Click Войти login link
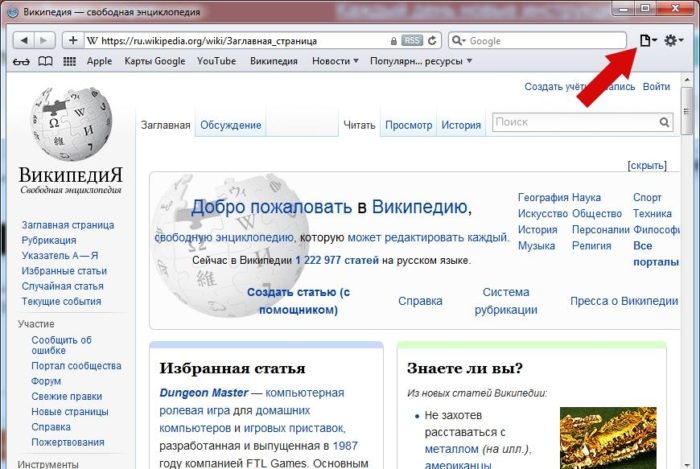This screenshot has height=469, width=700. point(656,87)
